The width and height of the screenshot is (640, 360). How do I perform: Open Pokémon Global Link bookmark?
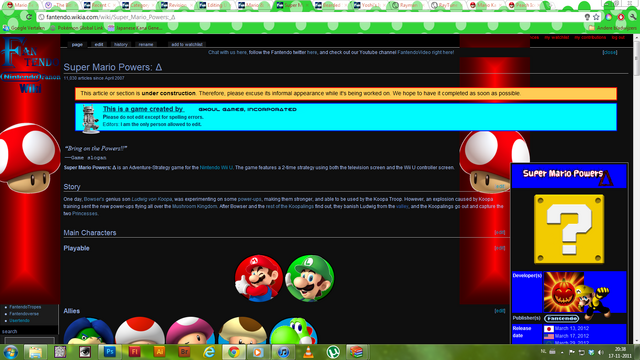(77, 28)
